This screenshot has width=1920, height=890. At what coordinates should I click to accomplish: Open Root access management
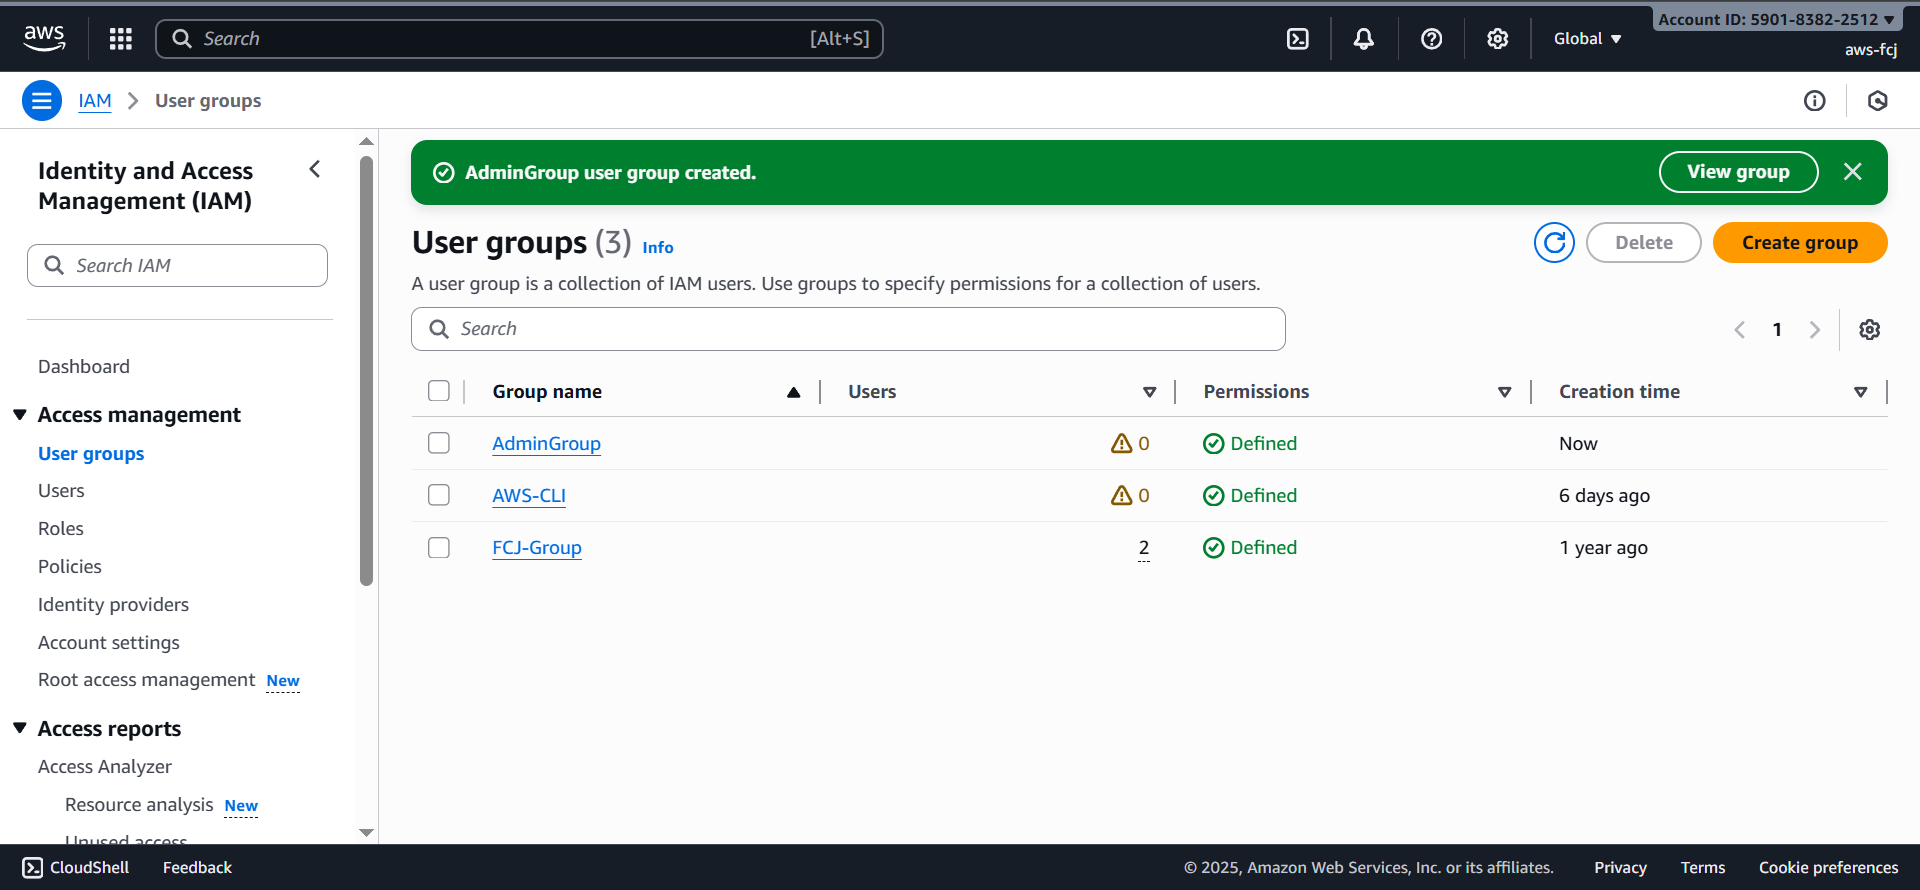(x=147, y=680)
